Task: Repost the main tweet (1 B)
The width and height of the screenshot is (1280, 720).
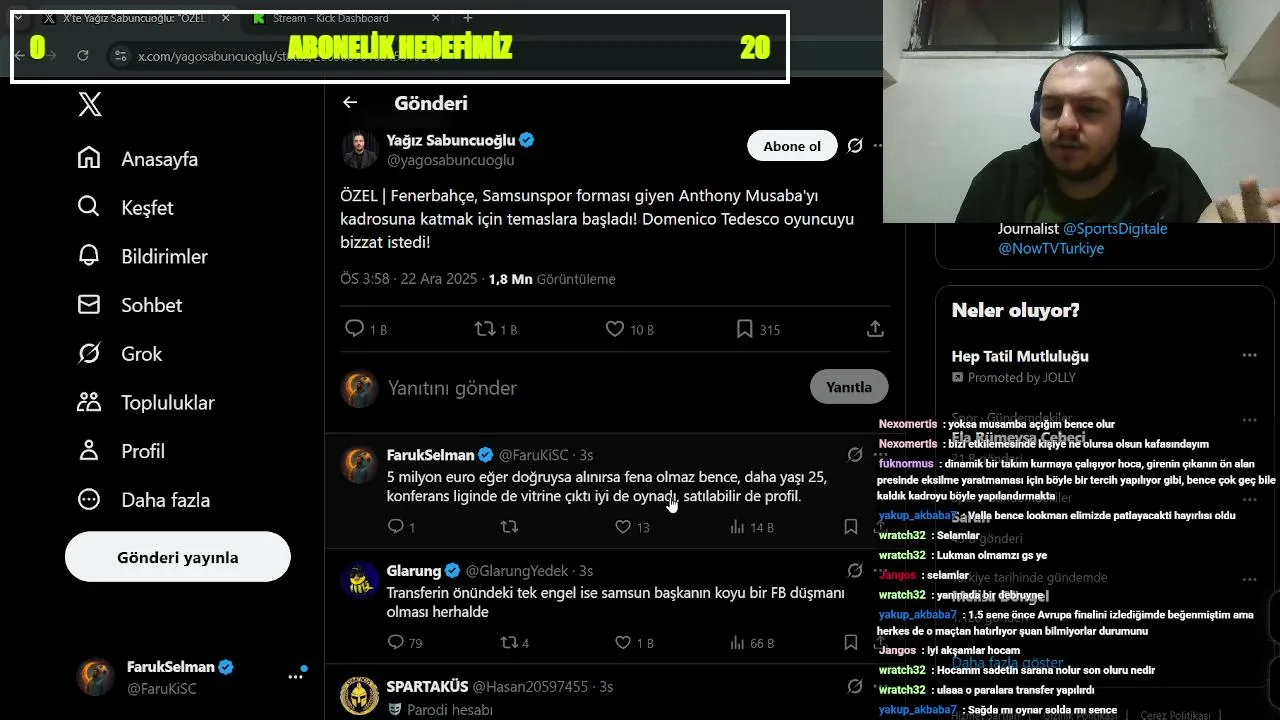Action: click(x=495, y=329)
